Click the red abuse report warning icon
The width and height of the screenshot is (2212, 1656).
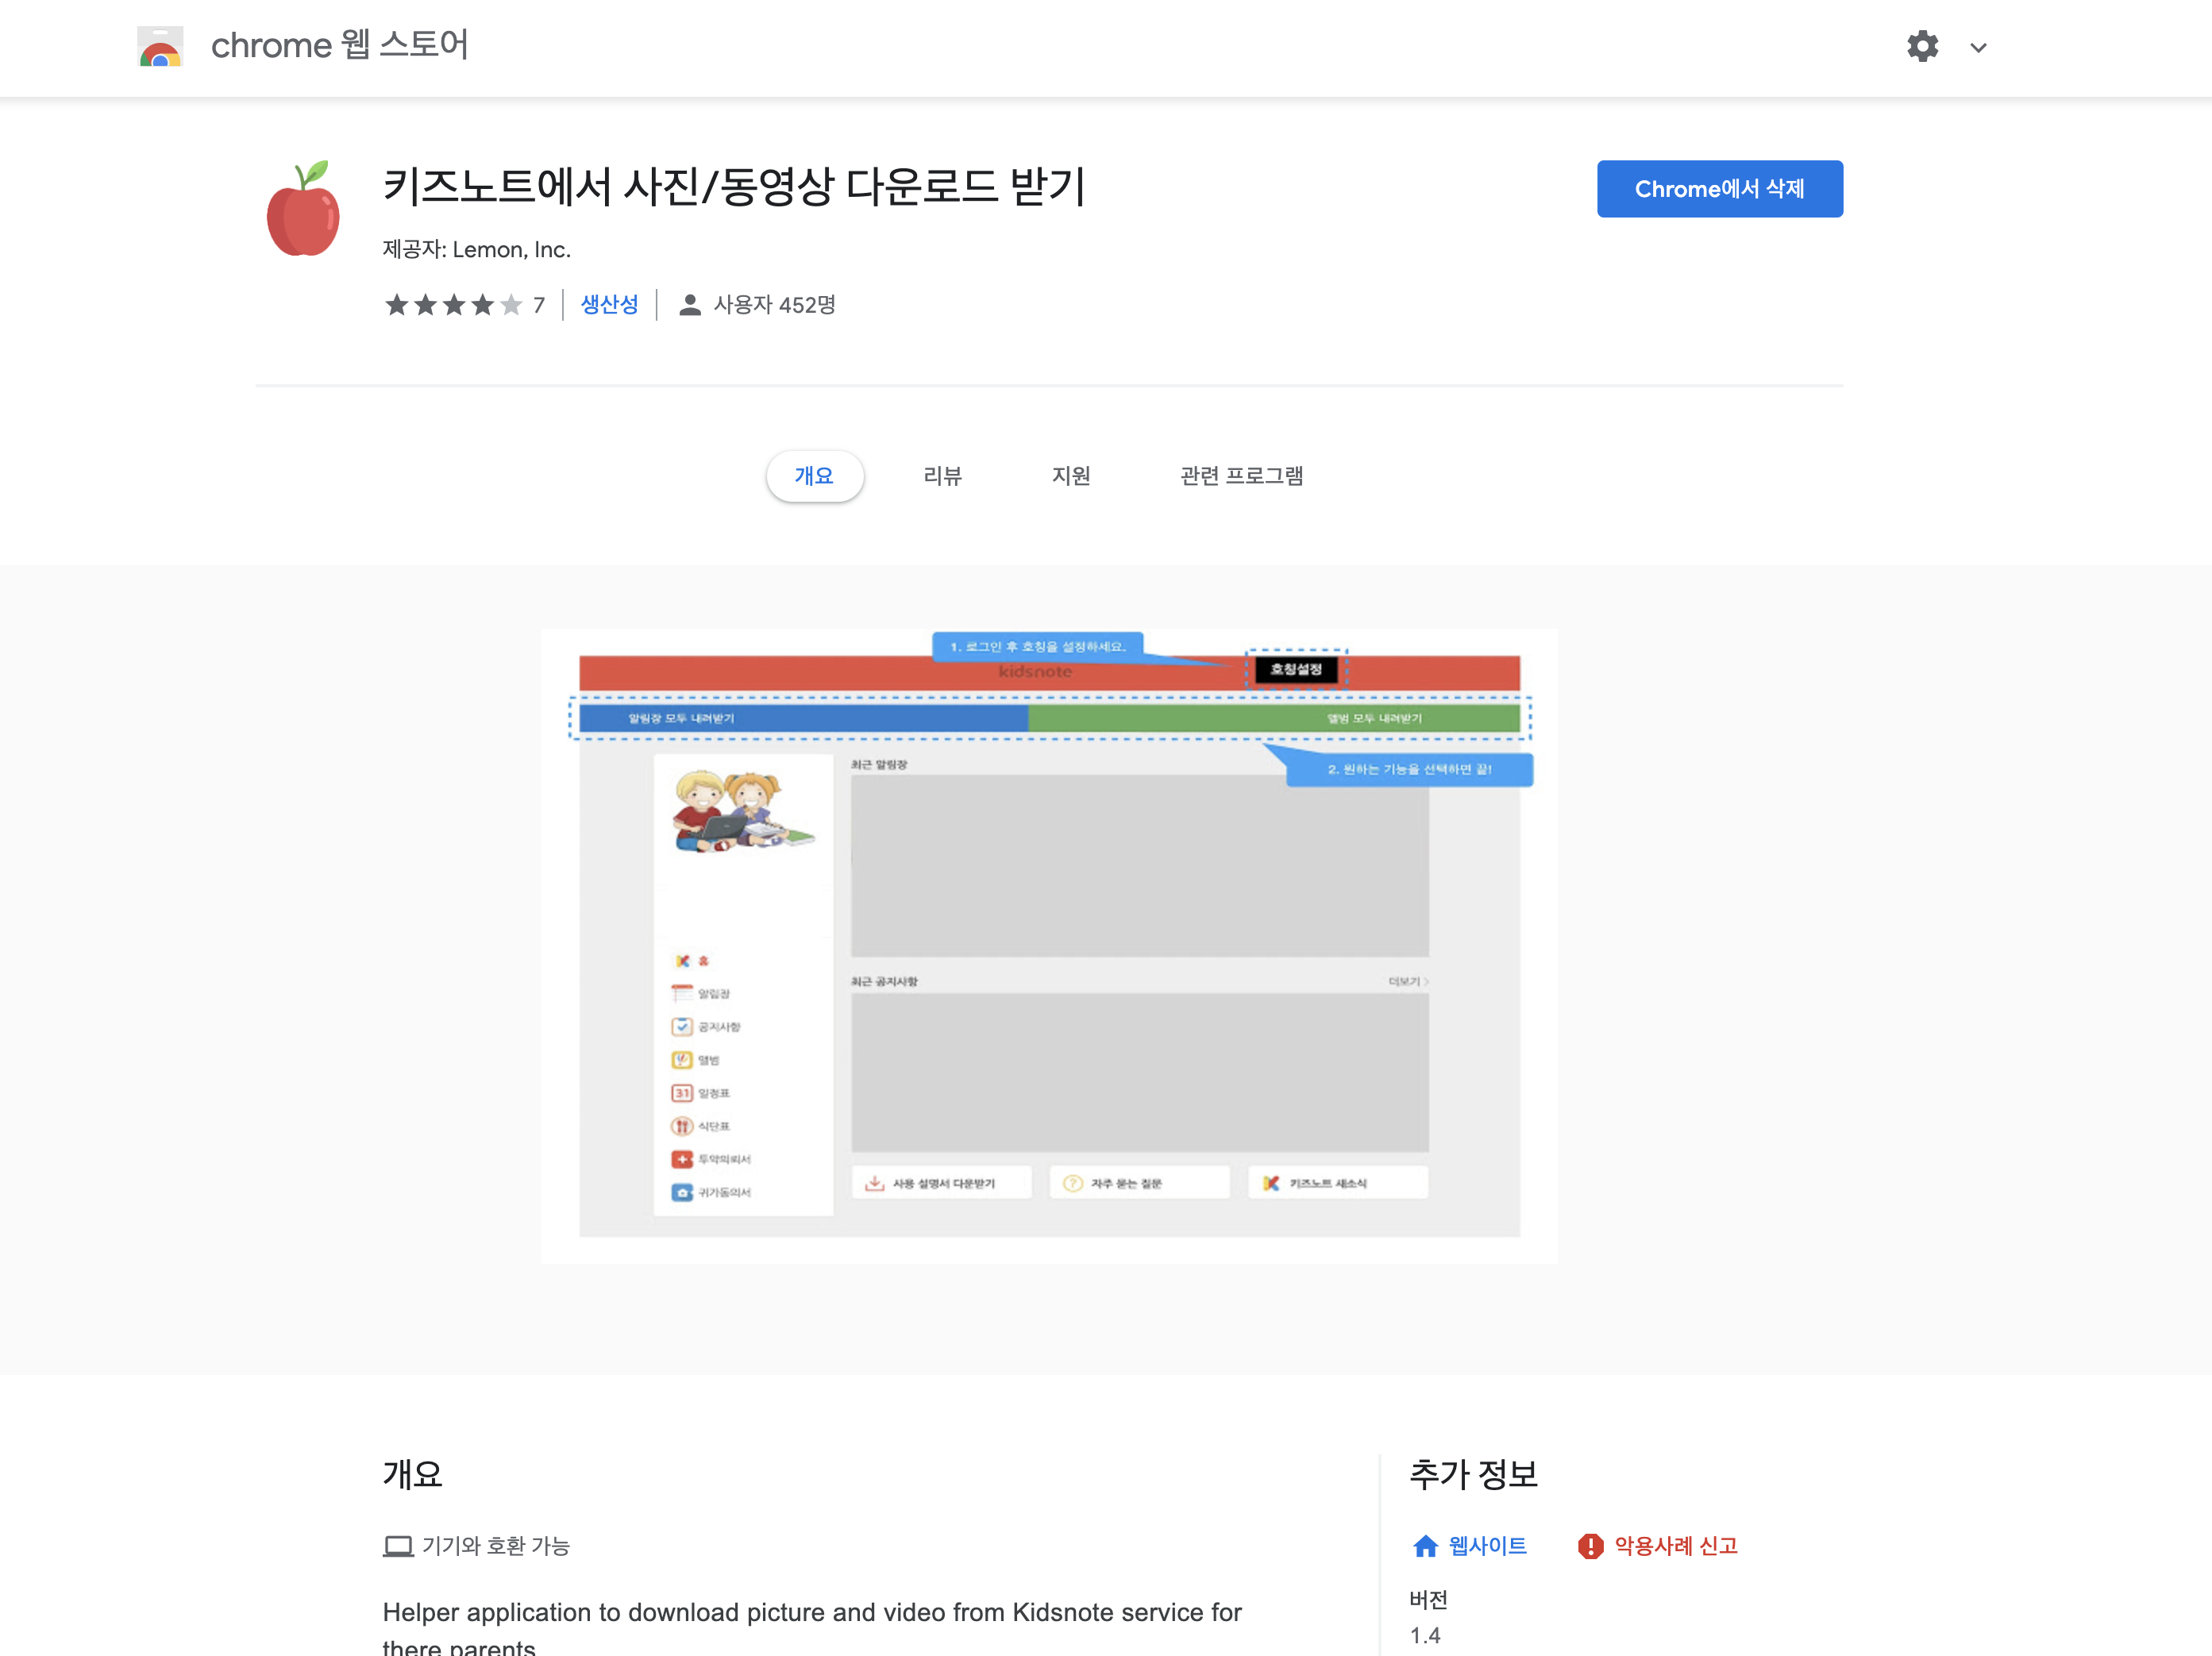[1590, 1546]
